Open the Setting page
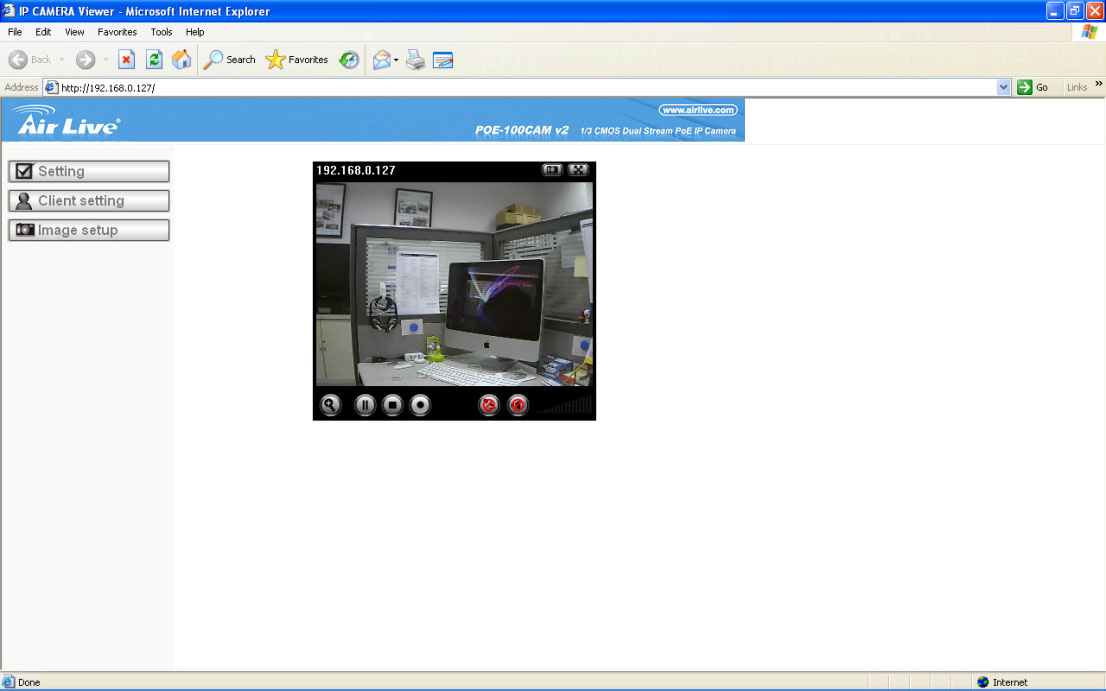The height and width of the screenshot is (691, 1106). [89, 171]
